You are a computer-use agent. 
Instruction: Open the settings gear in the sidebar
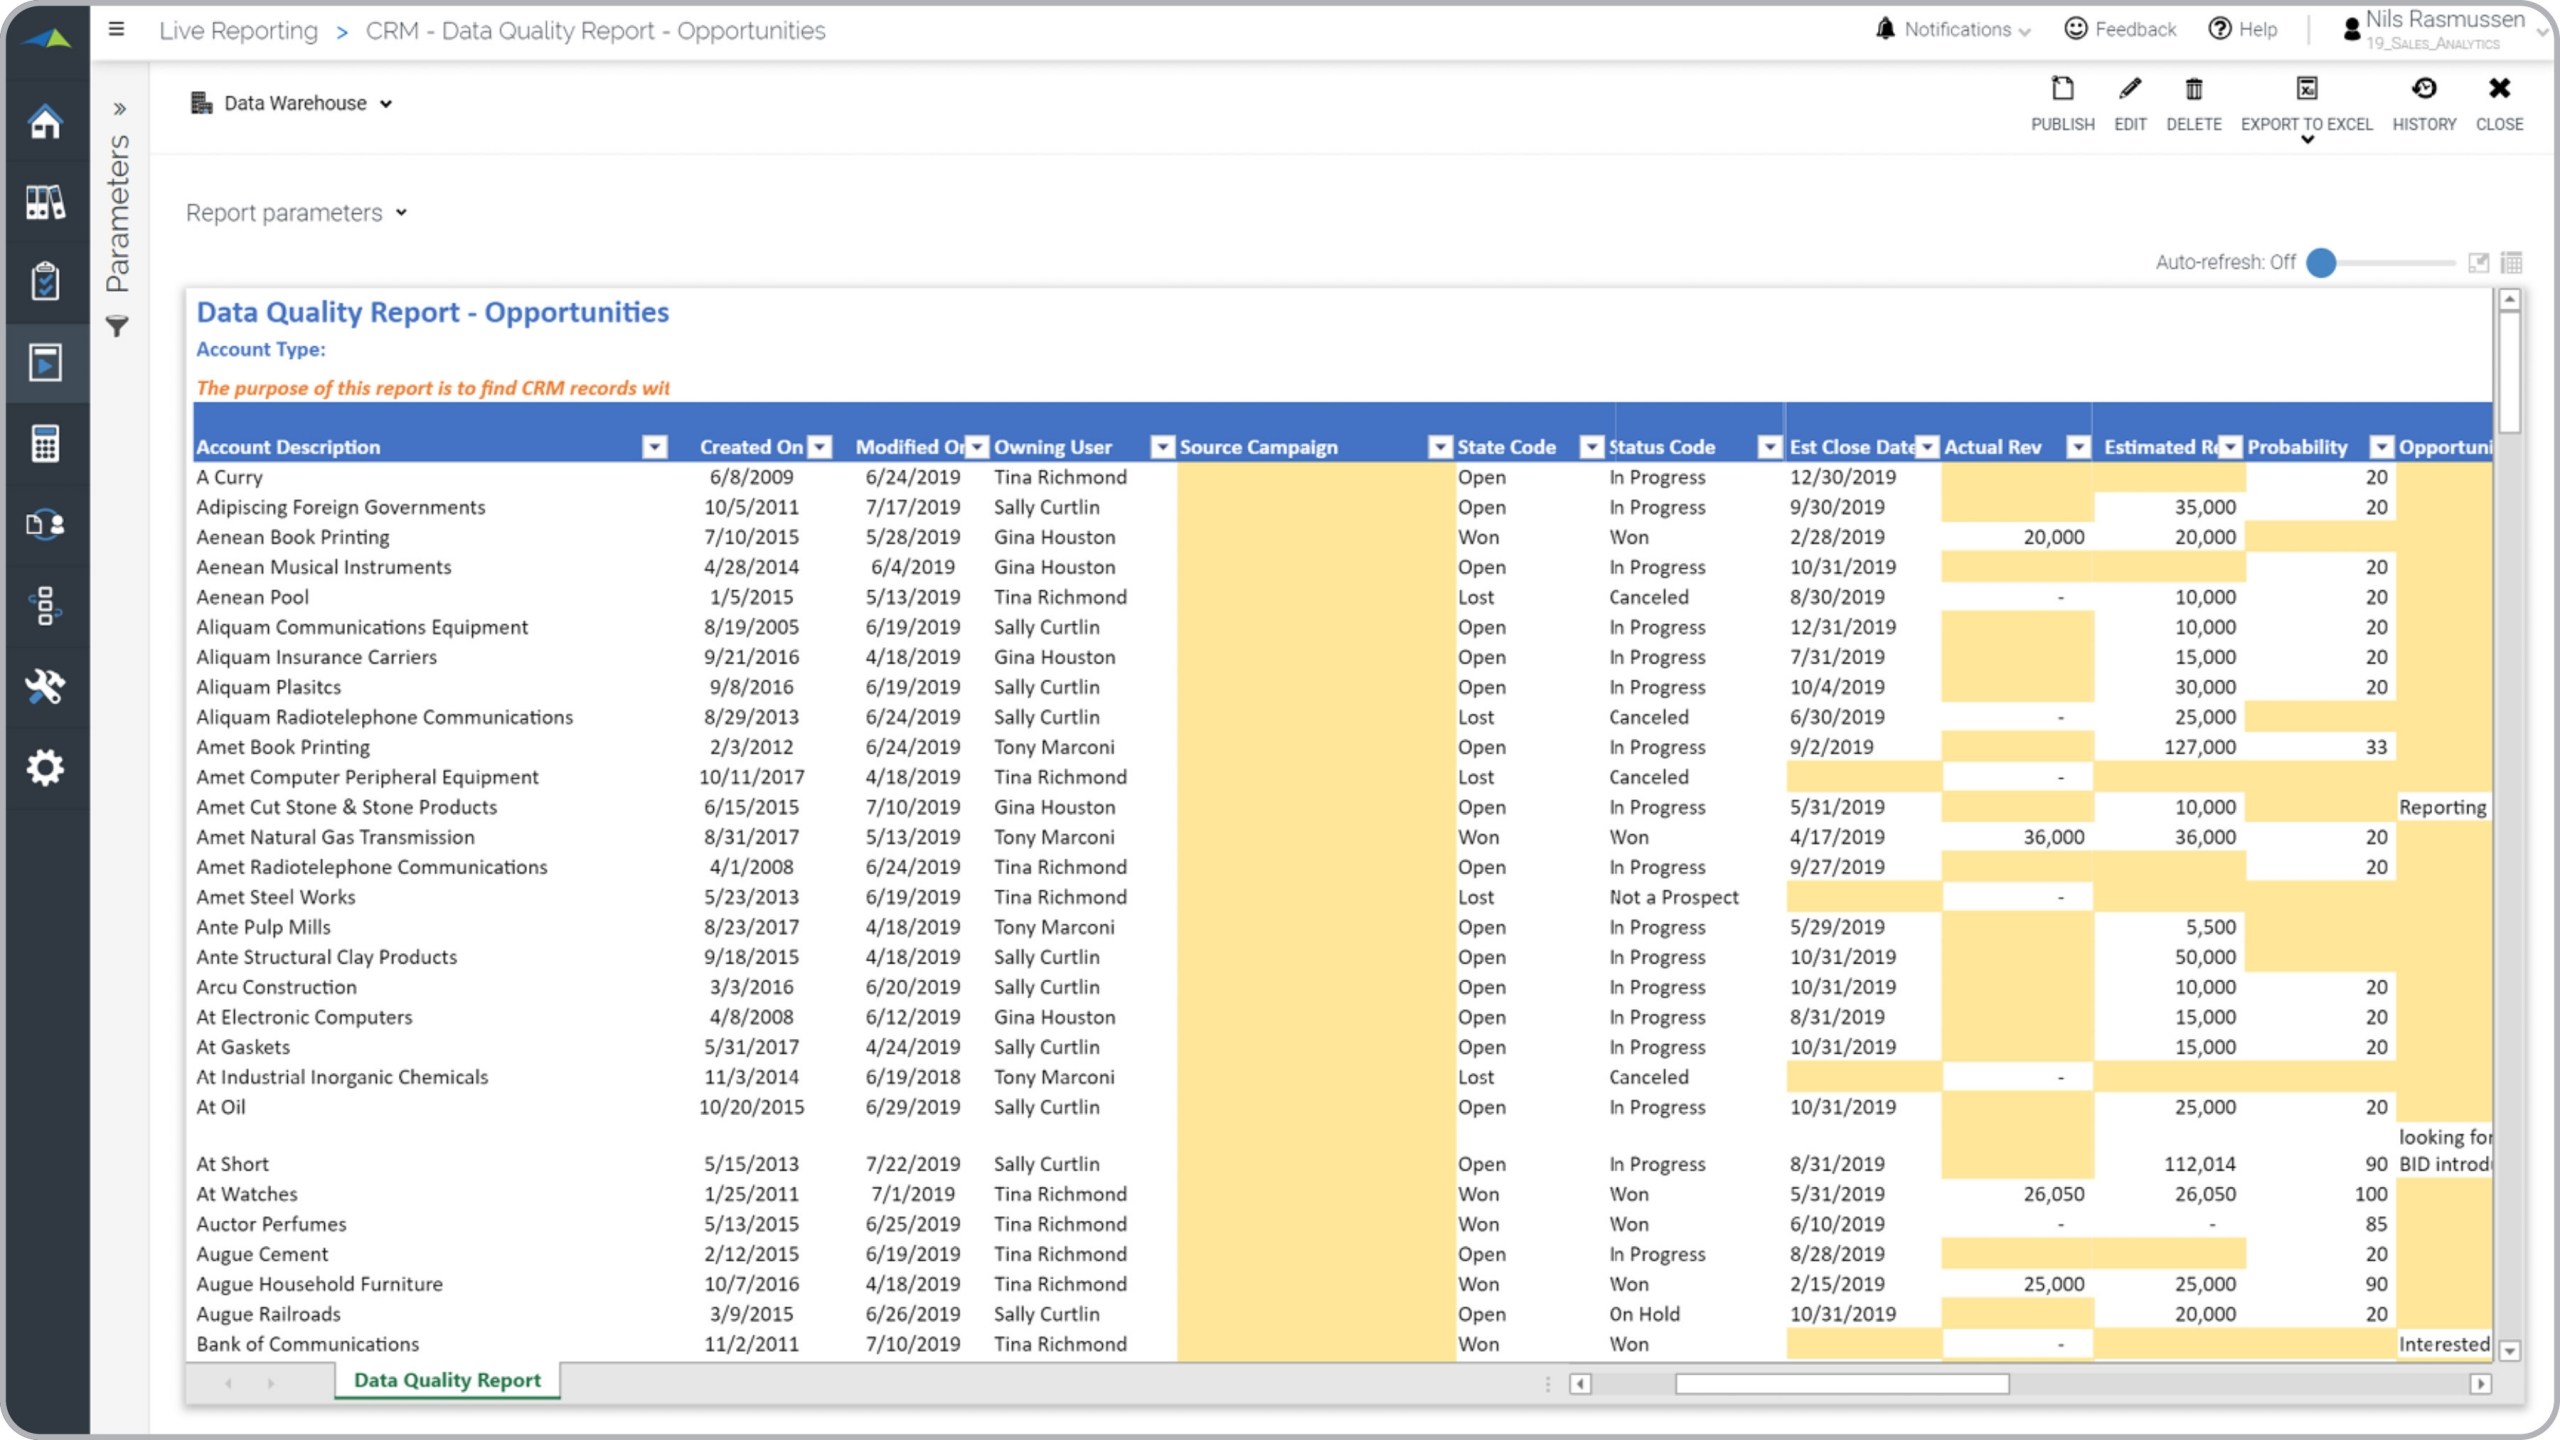[x=45, y=767]
